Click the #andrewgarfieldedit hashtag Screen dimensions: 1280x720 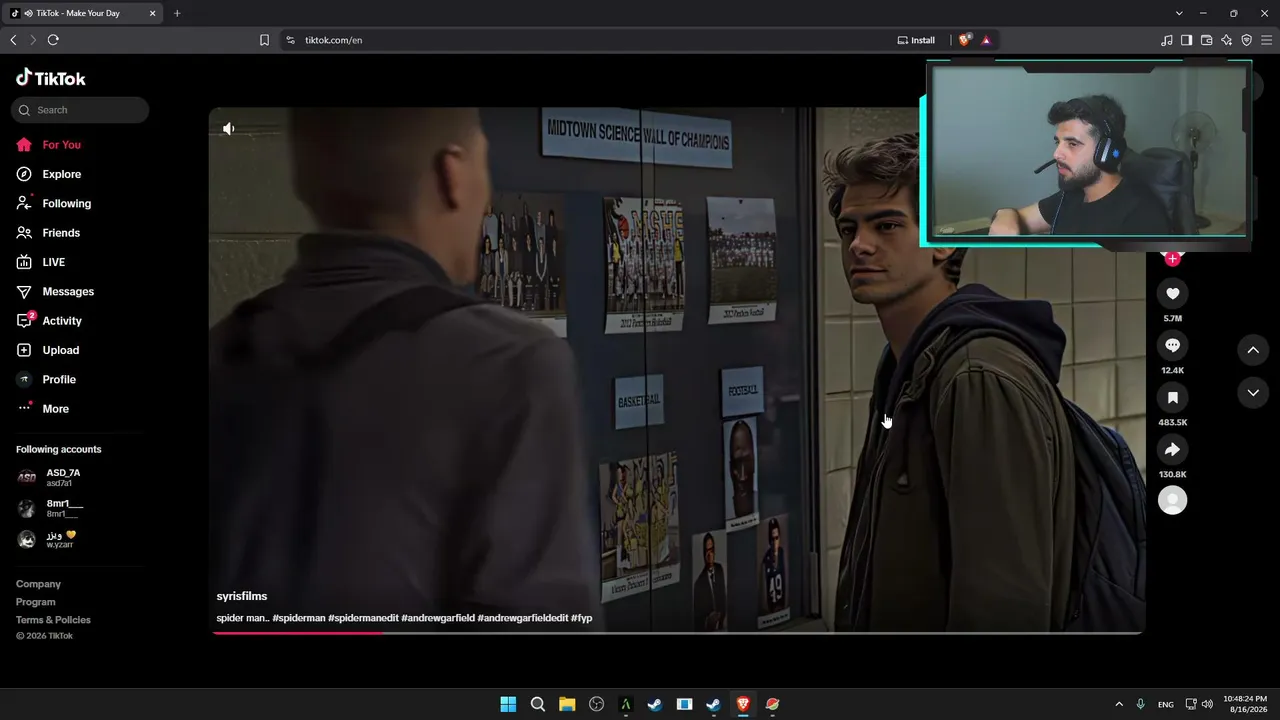pos(523,618)
